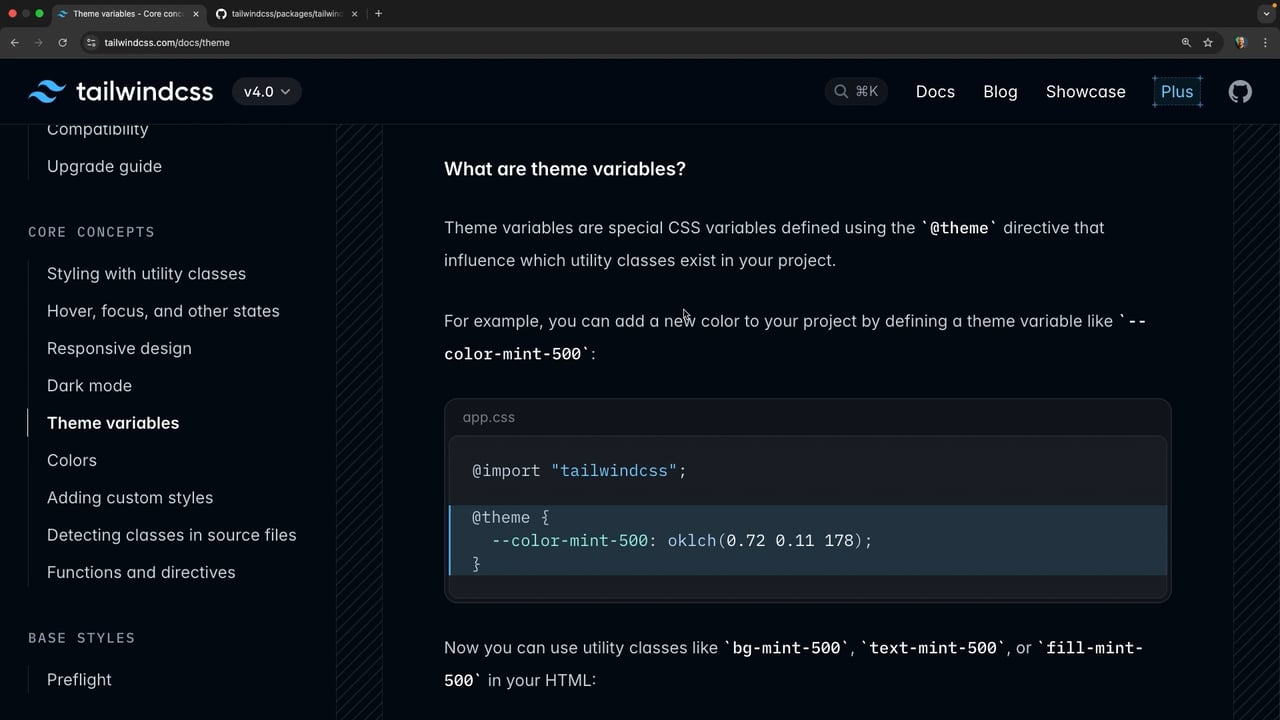Image resolution: width=1280 pixels, height=720 pixels.
Task: Click the @theme { code line
Action: point(511,517)
